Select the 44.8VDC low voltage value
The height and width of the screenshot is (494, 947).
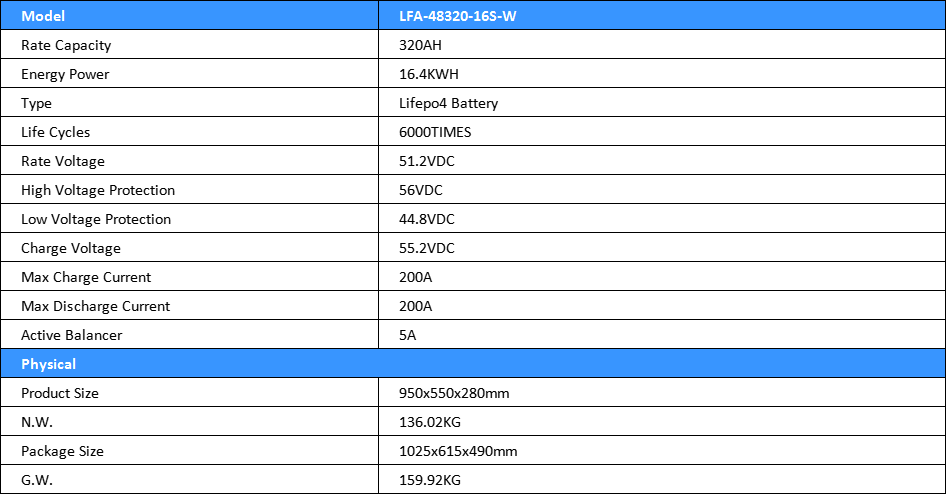pyautogui.click(x=427, y=219)
